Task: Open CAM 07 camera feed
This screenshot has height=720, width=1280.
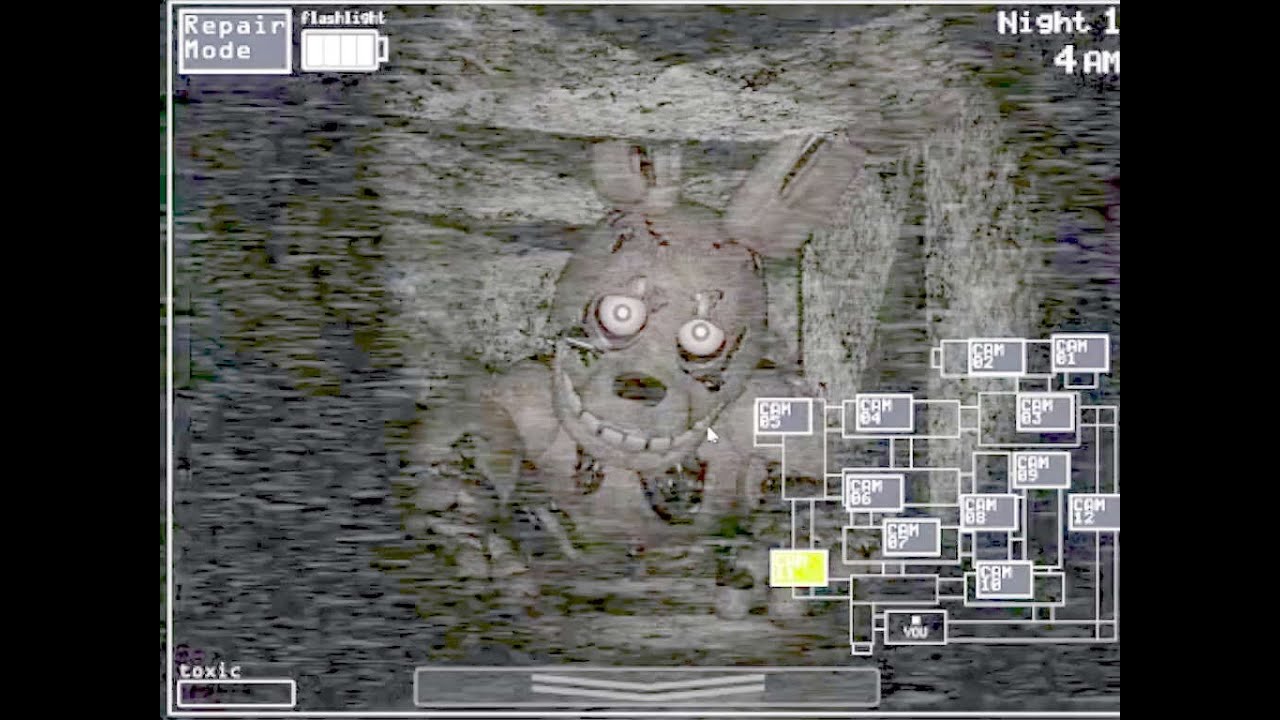Action: (911, 537)
